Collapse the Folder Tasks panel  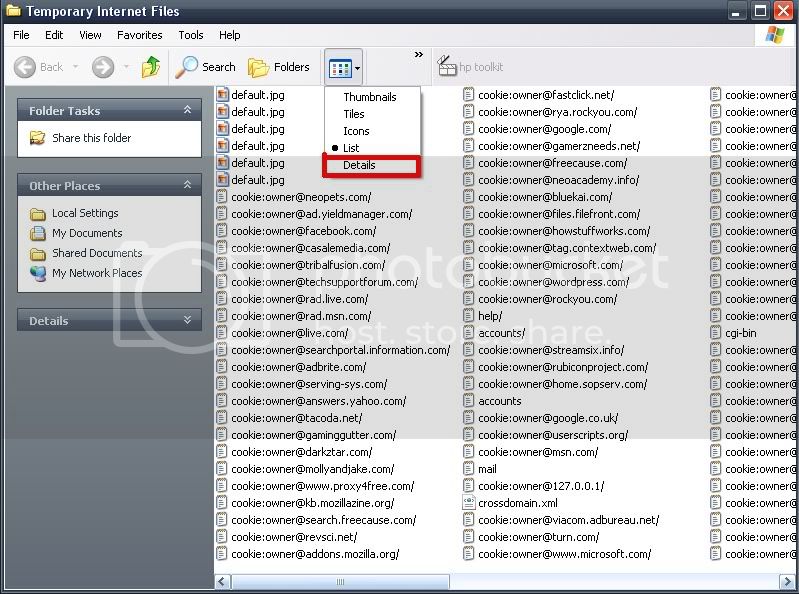187,111
